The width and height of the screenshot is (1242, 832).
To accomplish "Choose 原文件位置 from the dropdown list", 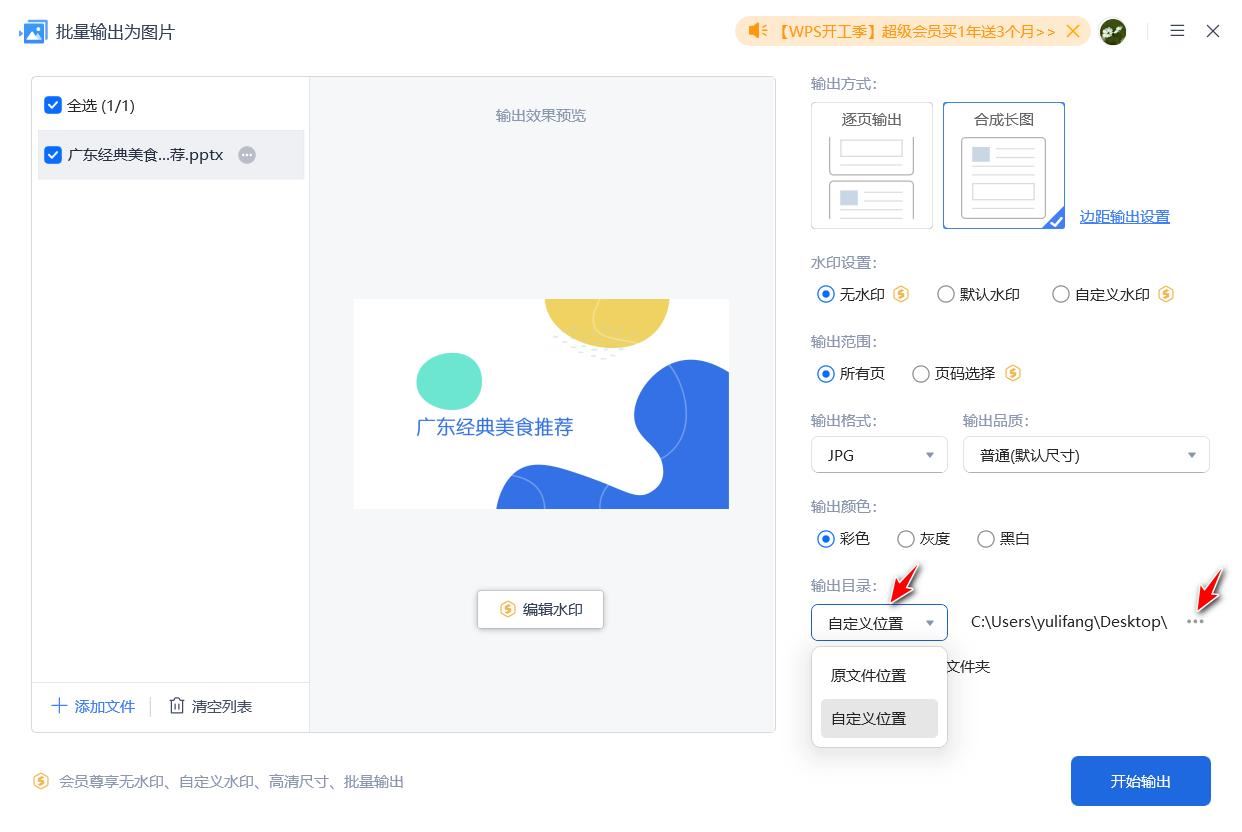I will tap(879, 675).
